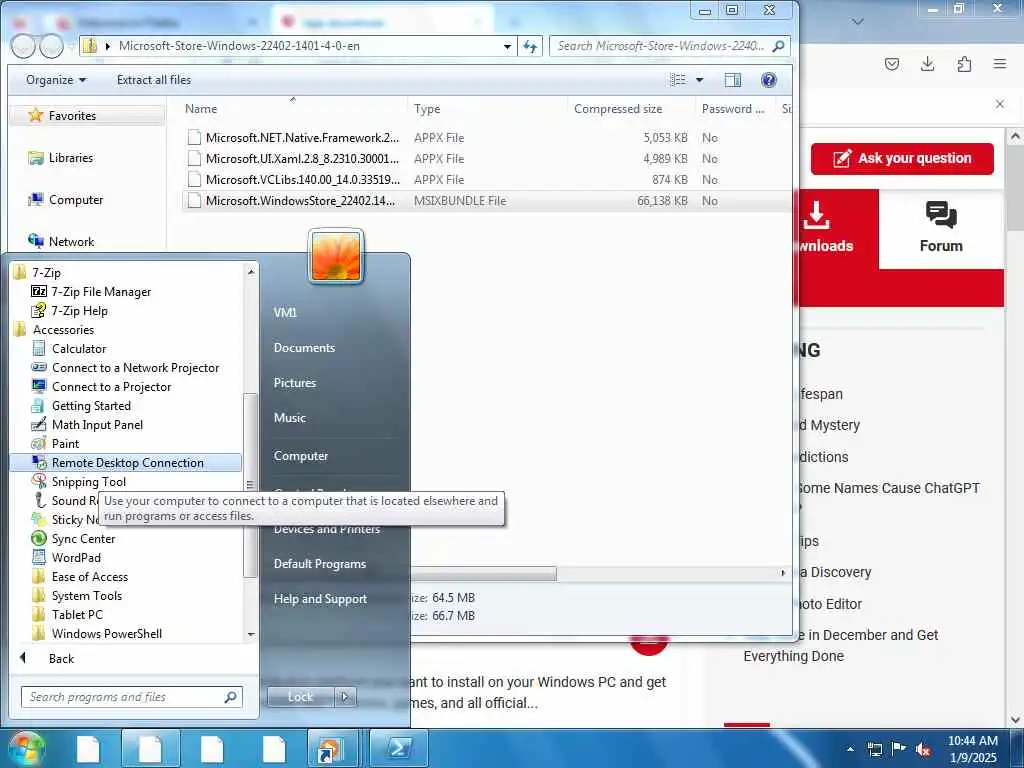Open shutdown options arrow next to Lock

point(345,697)
